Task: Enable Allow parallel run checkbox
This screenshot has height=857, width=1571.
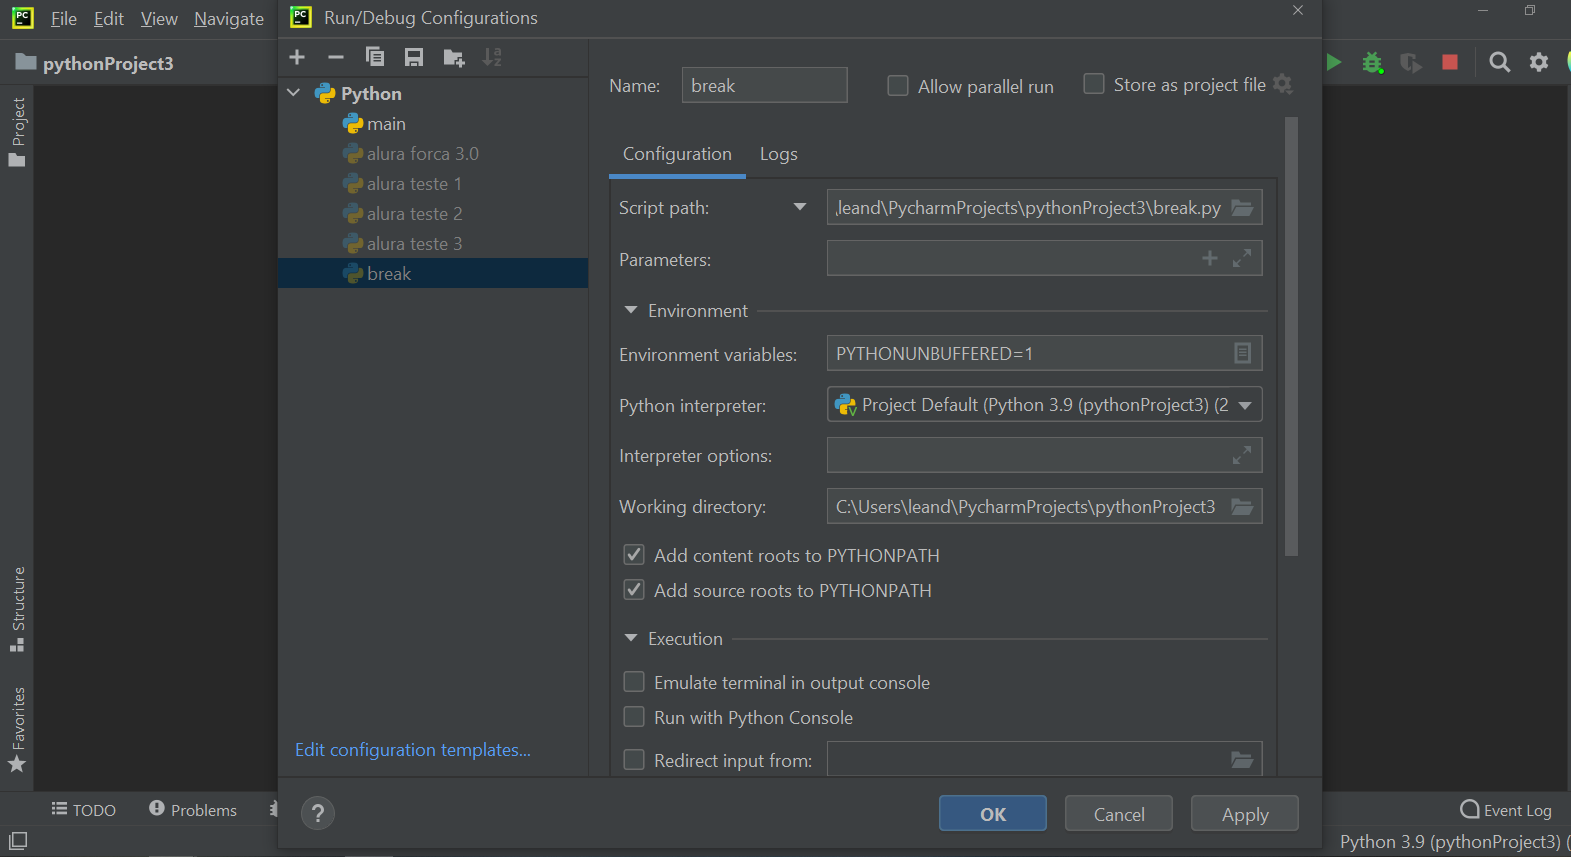Action: 898,86
